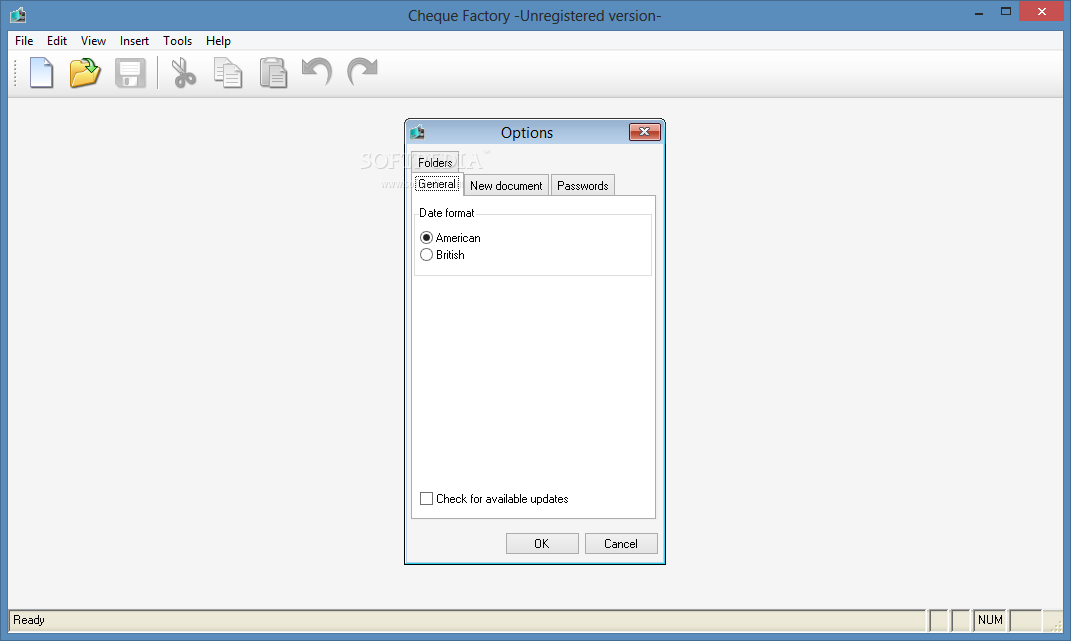Open the View menu

tap(93, 41)
